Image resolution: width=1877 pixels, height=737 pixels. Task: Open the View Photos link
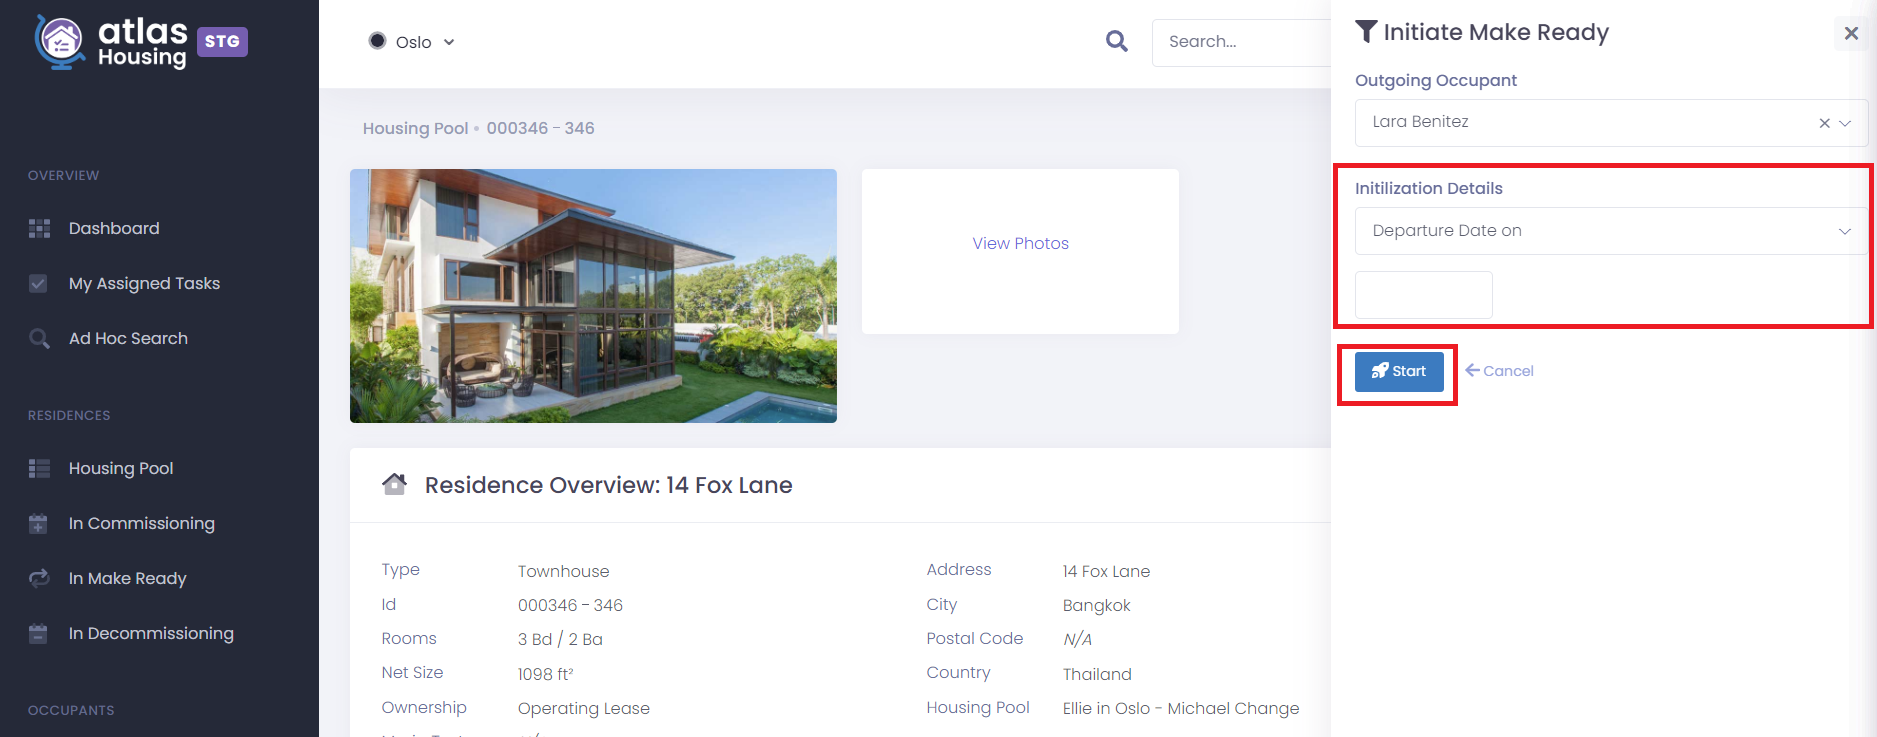pyautogui.click(x=1020, y=244)
